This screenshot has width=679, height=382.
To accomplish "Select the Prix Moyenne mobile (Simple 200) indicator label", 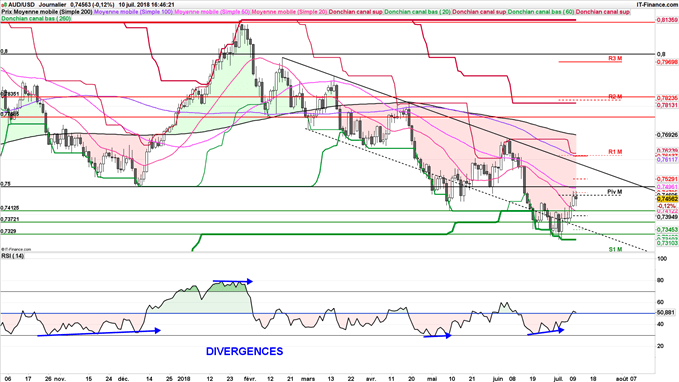I will [47, 12].
